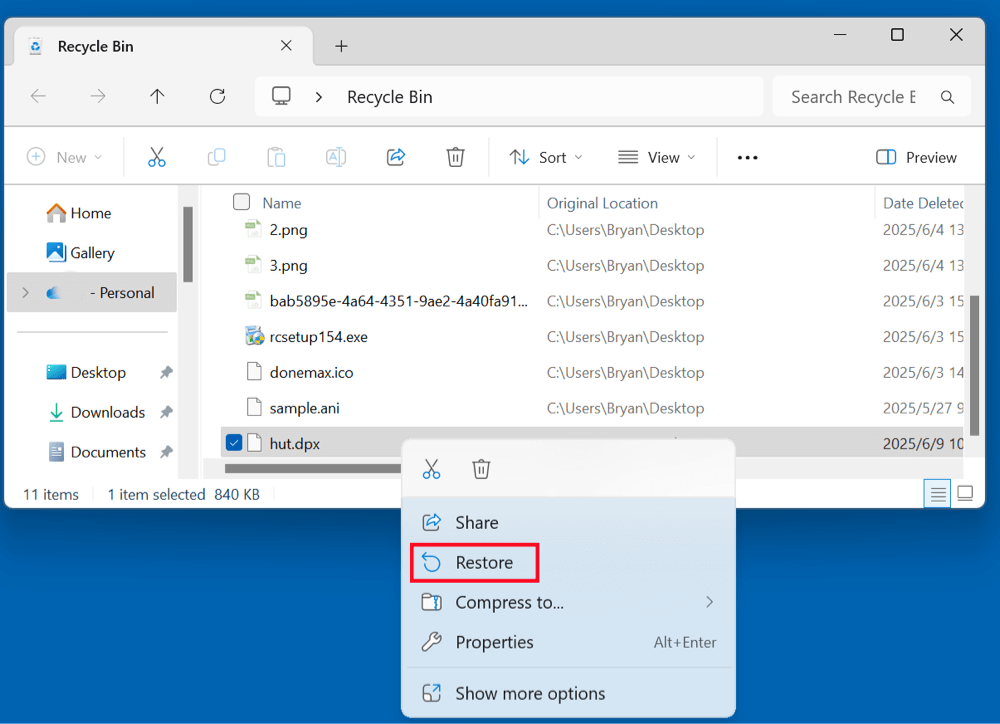
Task: Switch to large icons view in status bar
Action: pyautogui.click(x=964, y=493)
